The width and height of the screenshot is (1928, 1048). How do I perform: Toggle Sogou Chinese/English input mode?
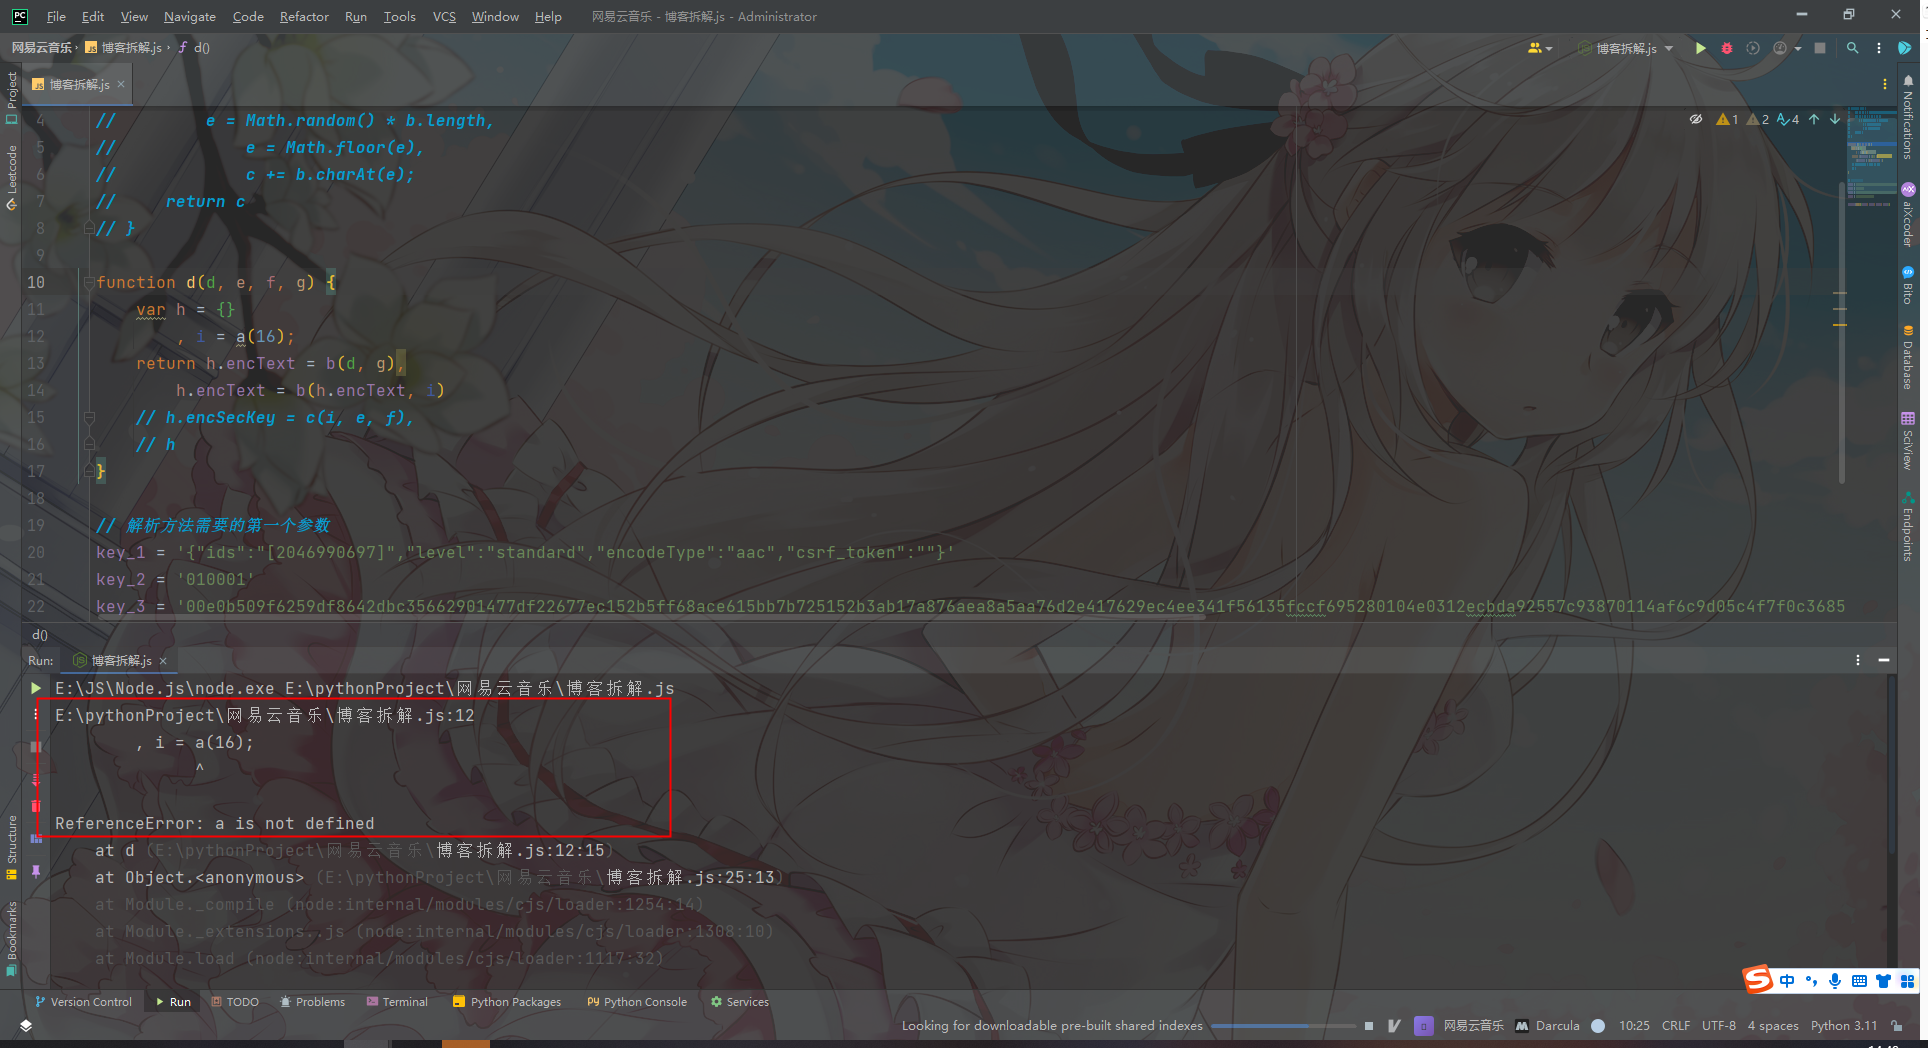[1787, 981]
